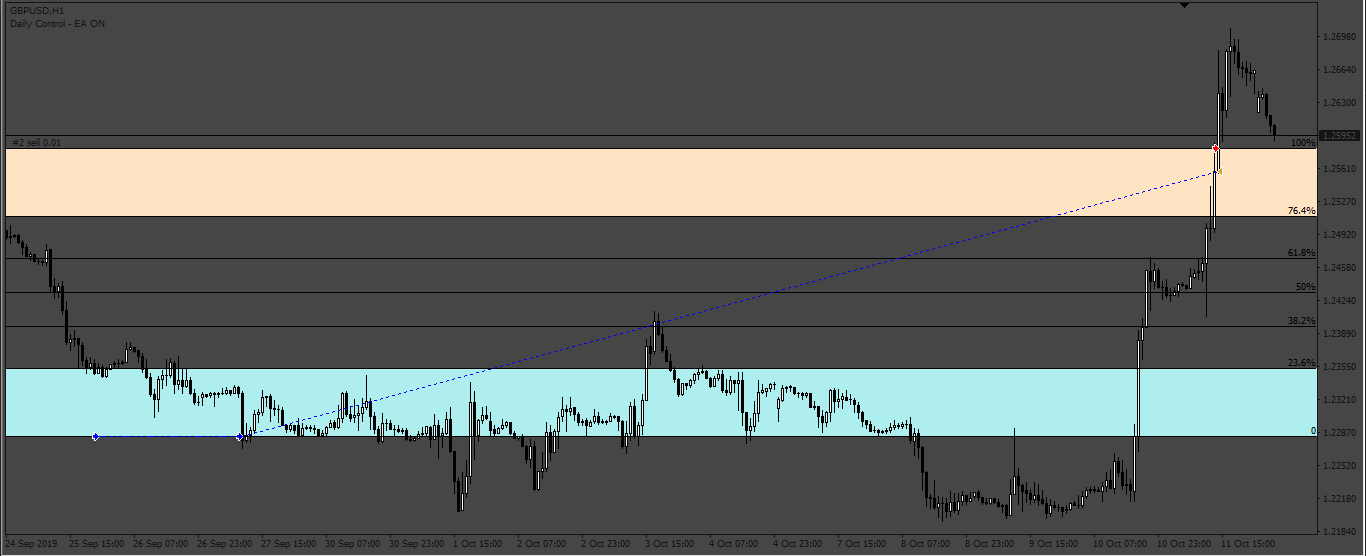Select the peach rectangle zone
The height and width of the screenshot is (556, 1366).
point(660,182)
